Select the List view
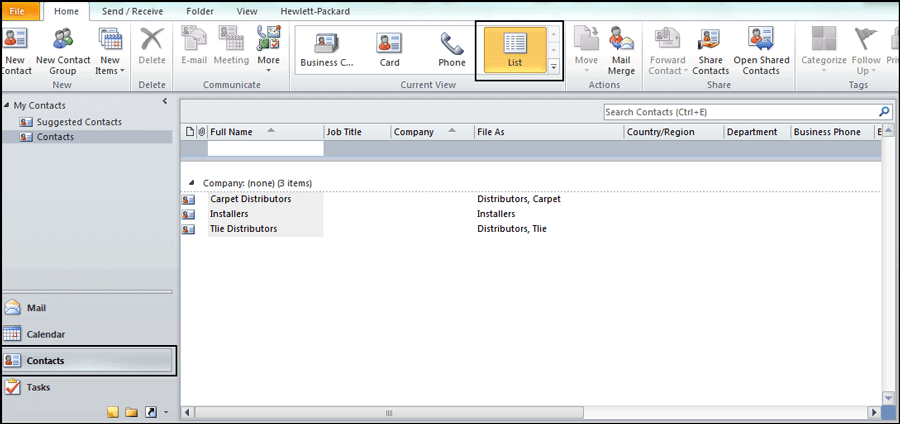 515,48
